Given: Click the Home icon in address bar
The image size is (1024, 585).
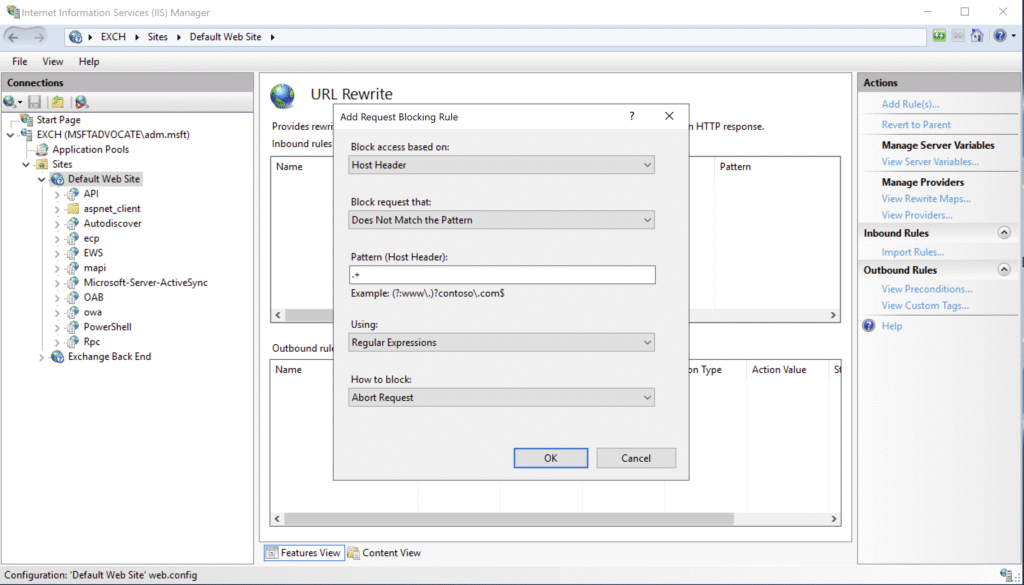Looking at the screenshot, I should point(977,37).
